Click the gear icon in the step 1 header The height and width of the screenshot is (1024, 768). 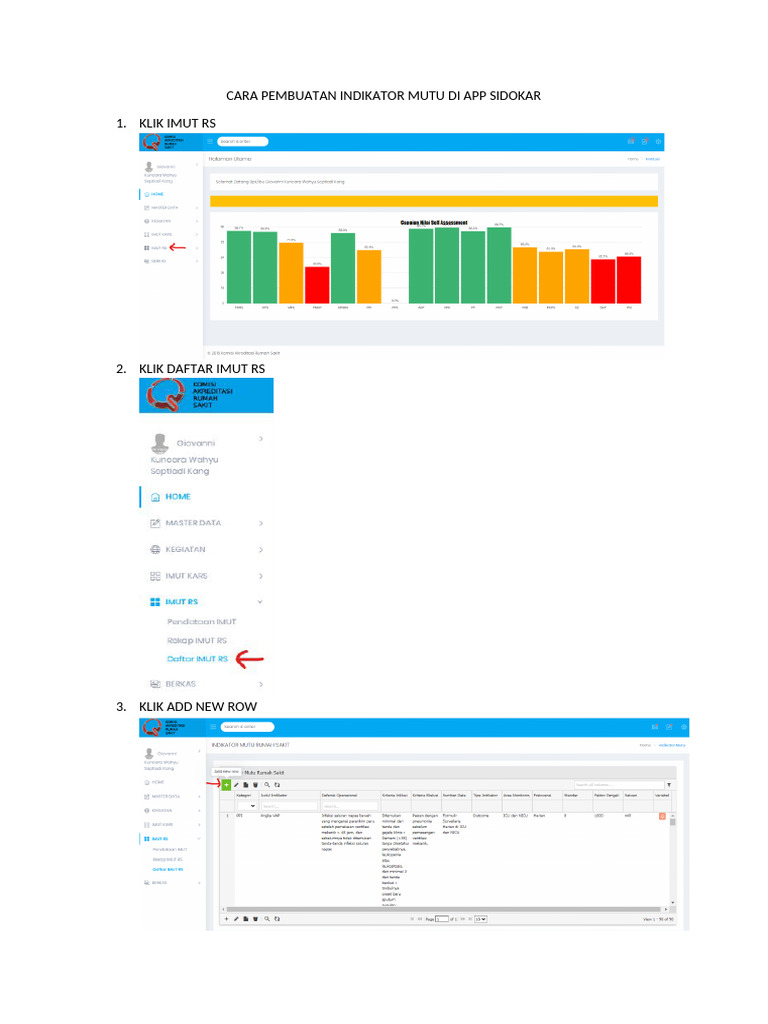tap(659, 141)
